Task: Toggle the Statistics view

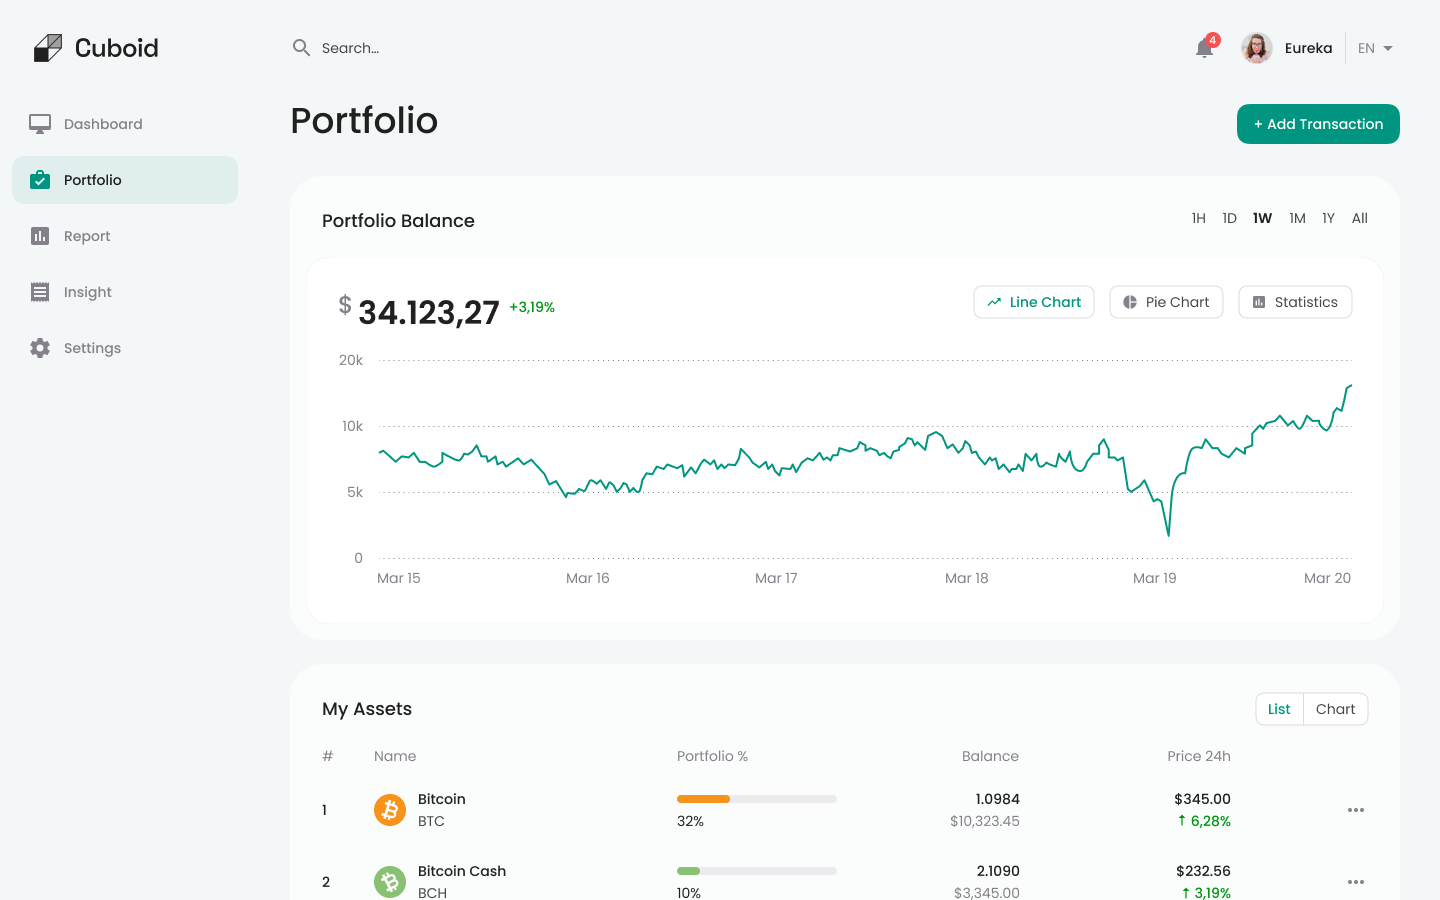Action: pos(1295,301)
